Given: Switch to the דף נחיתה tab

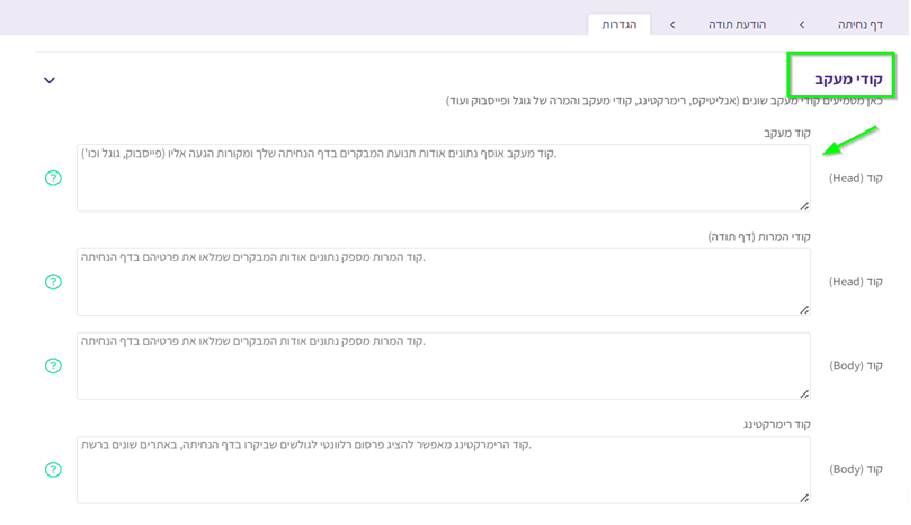Looking at the screenshot, I should pos(859,25).
